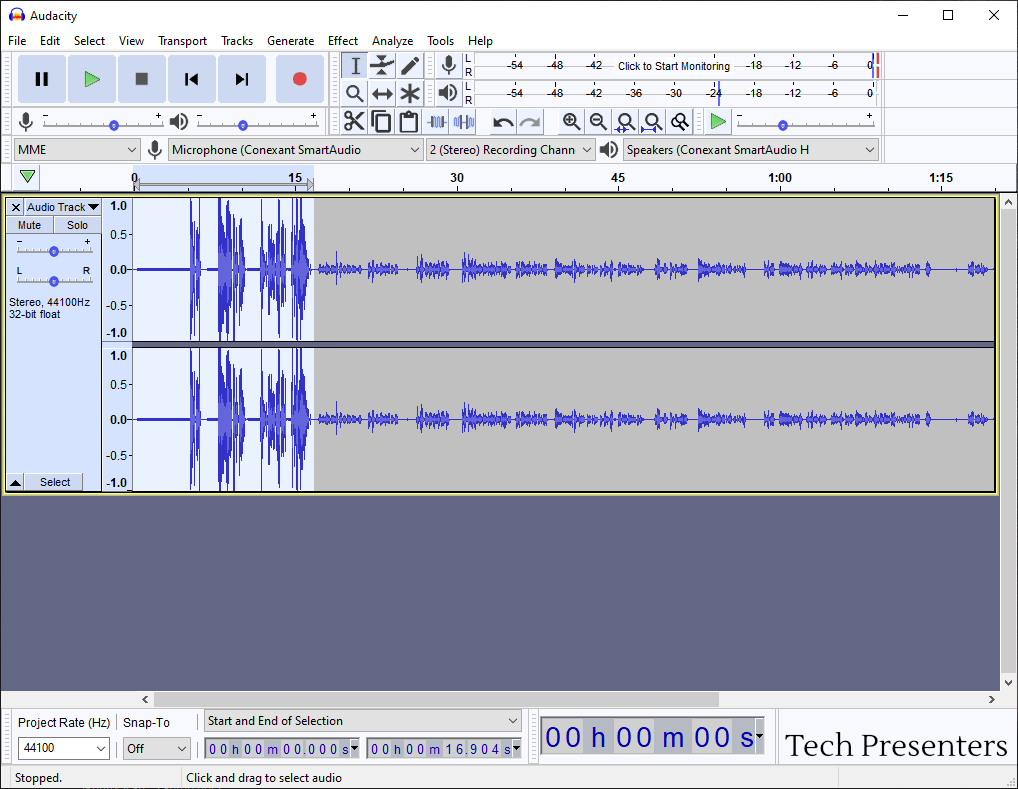Click the recording volume slider
Image resolution: width=1018 pixels, height=789 pixels.
pyautogui.click(x=103, y=124)
